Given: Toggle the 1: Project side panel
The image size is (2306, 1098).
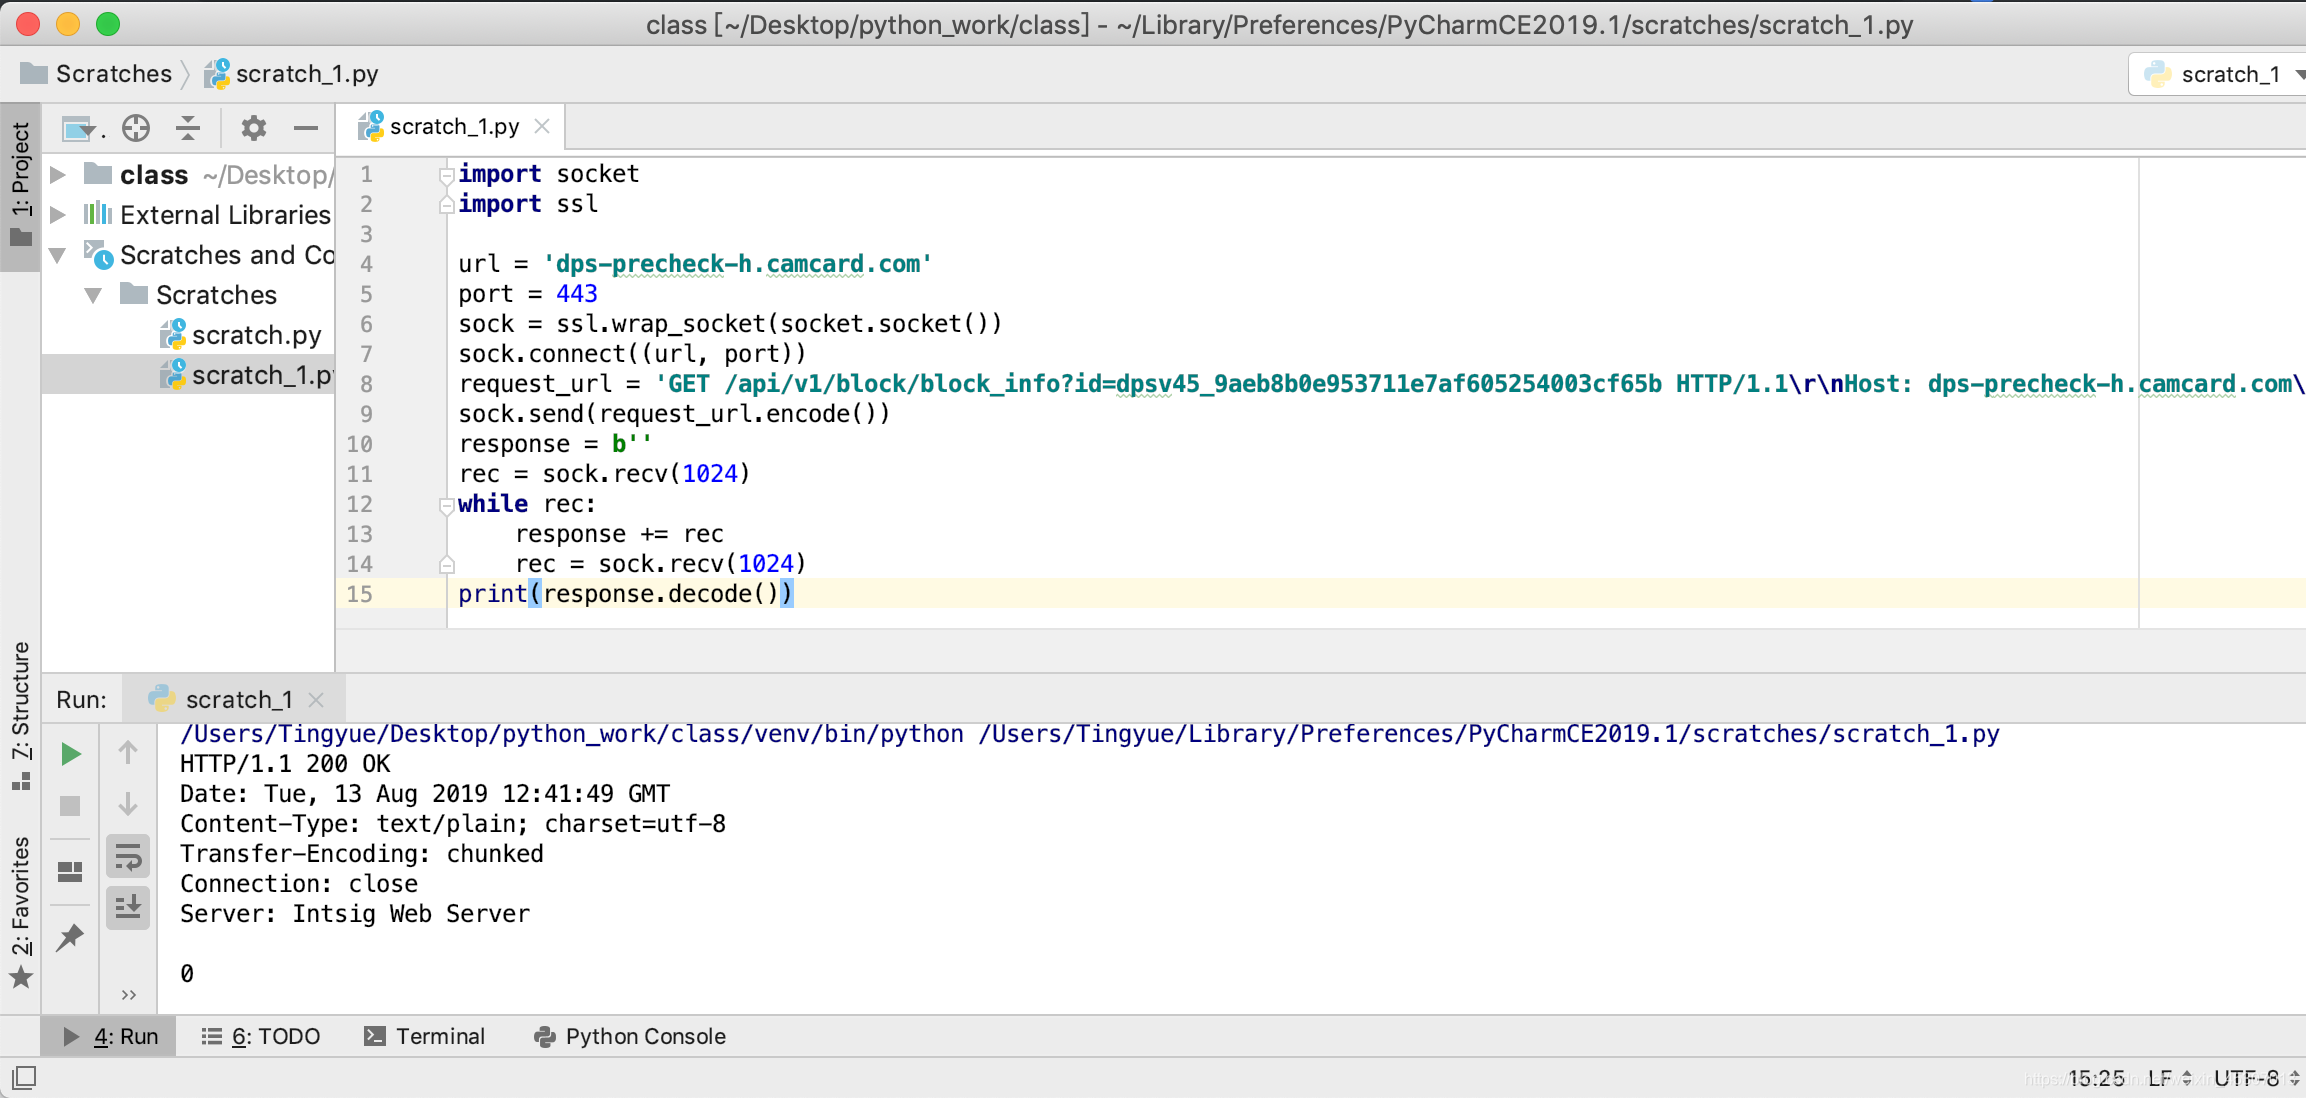Looking at the screenshot, I should 21,185.
